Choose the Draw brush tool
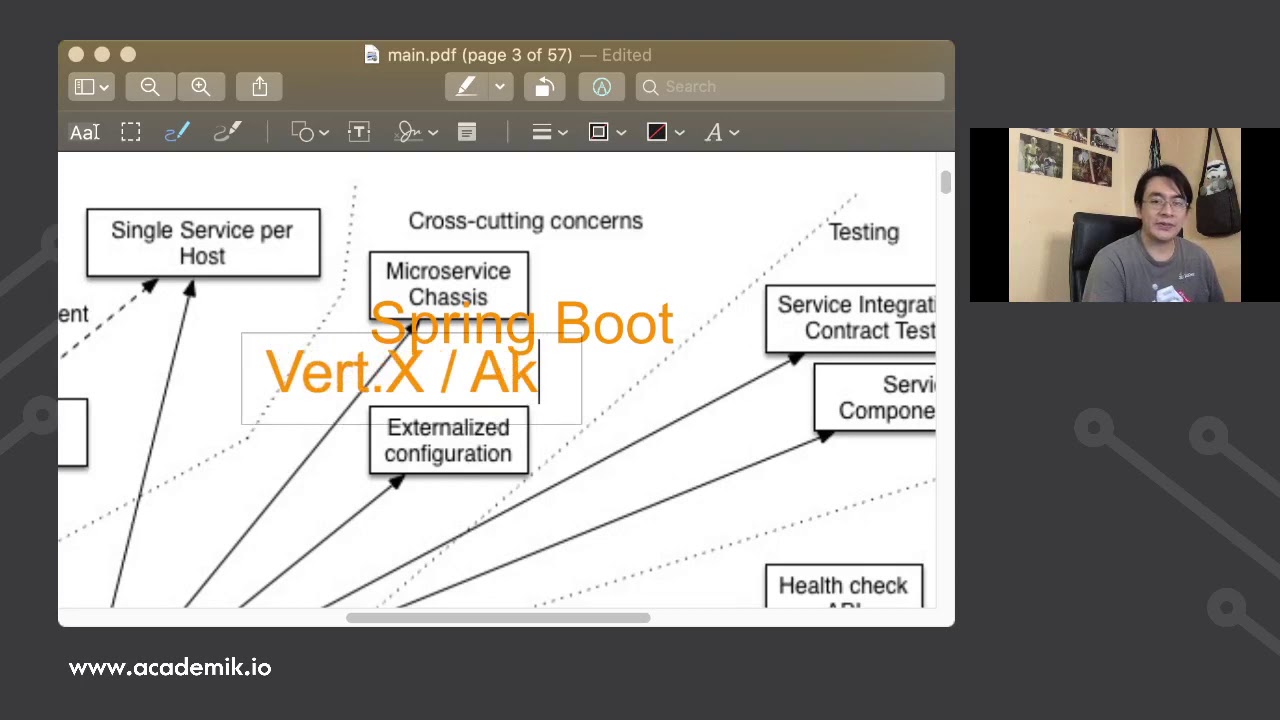The width and height of the screenshot is (1280, 720). coord(228,132)
